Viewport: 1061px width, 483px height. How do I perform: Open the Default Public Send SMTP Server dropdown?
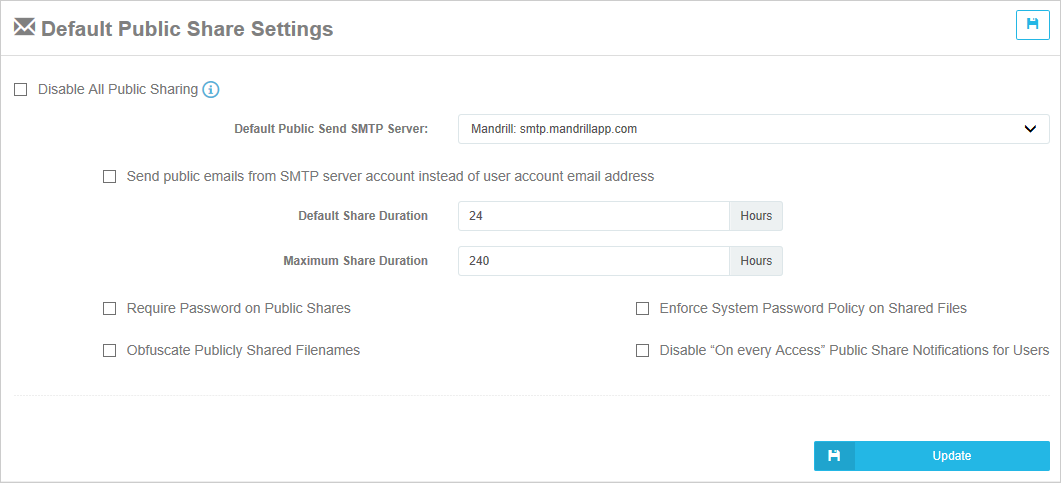tap(754, 129)
